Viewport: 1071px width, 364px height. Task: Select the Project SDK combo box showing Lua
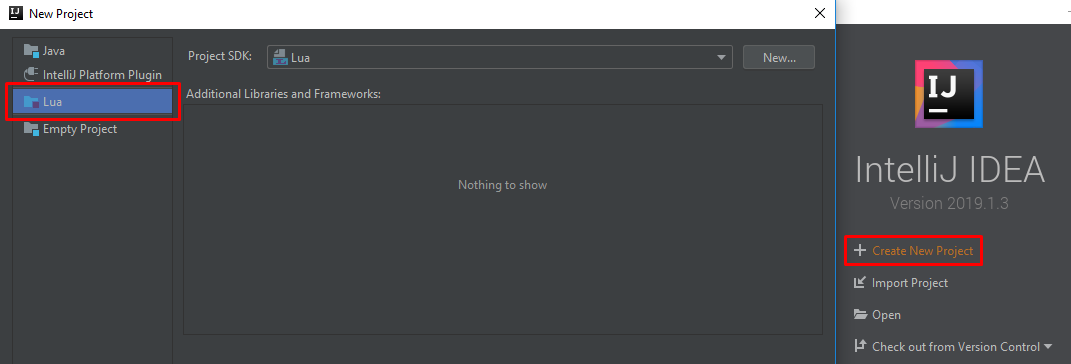coord(500,58)
